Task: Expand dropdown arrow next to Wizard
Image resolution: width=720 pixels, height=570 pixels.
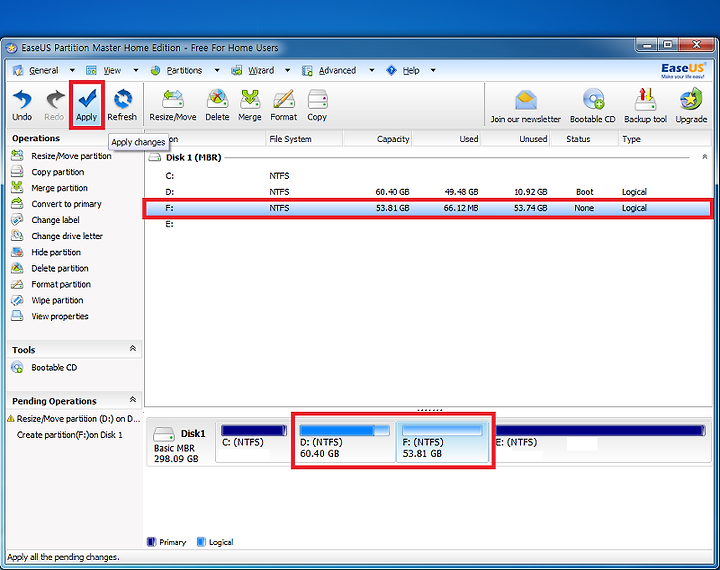Action: 287,70
